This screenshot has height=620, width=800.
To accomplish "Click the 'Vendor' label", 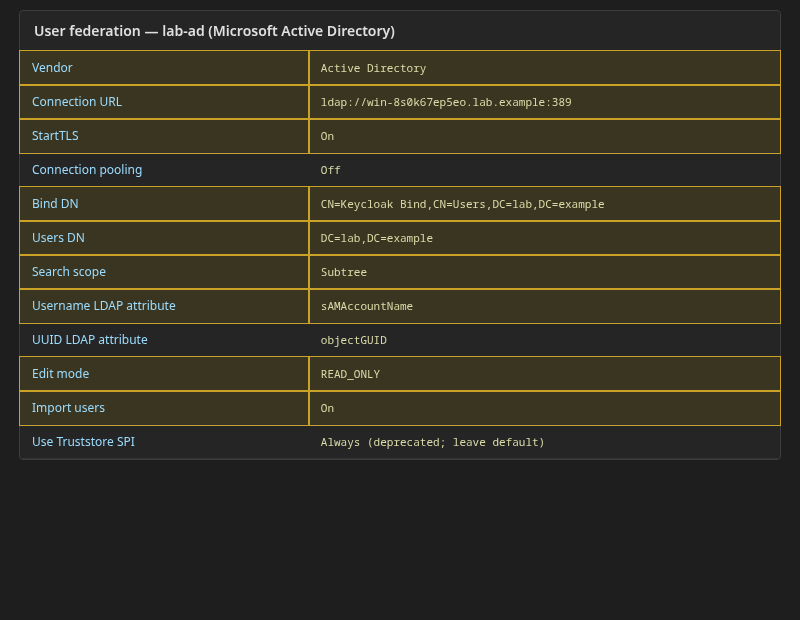I will click(x=52, y=68).
